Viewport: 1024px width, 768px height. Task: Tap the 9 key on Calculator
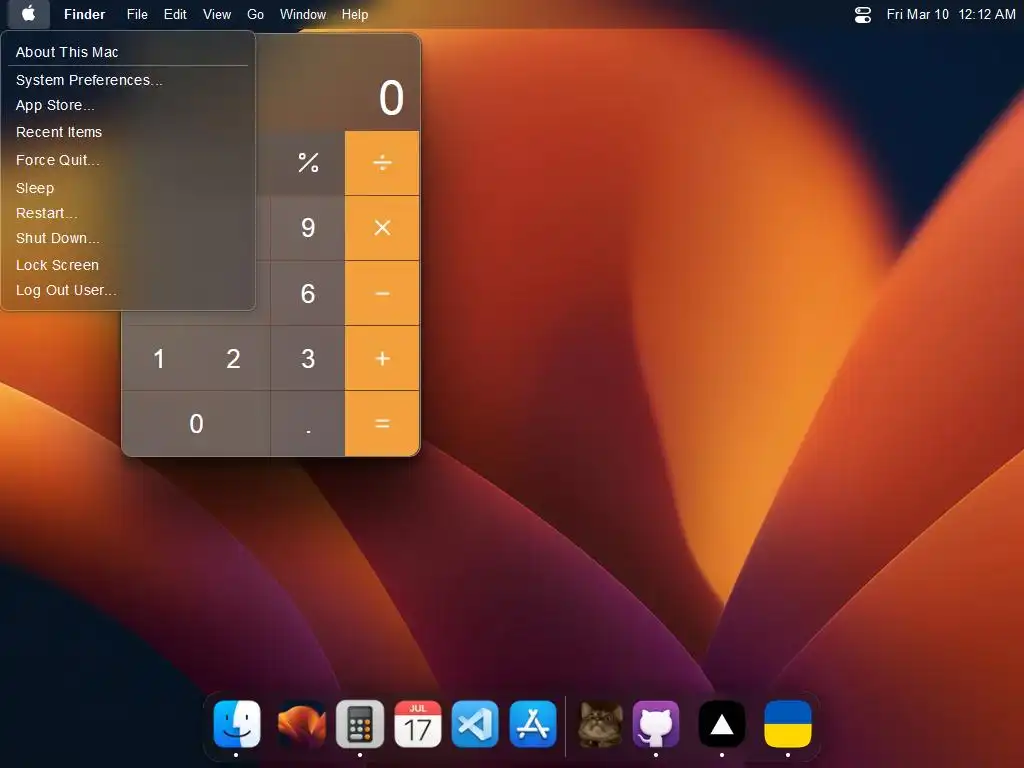tap(308, 228)
